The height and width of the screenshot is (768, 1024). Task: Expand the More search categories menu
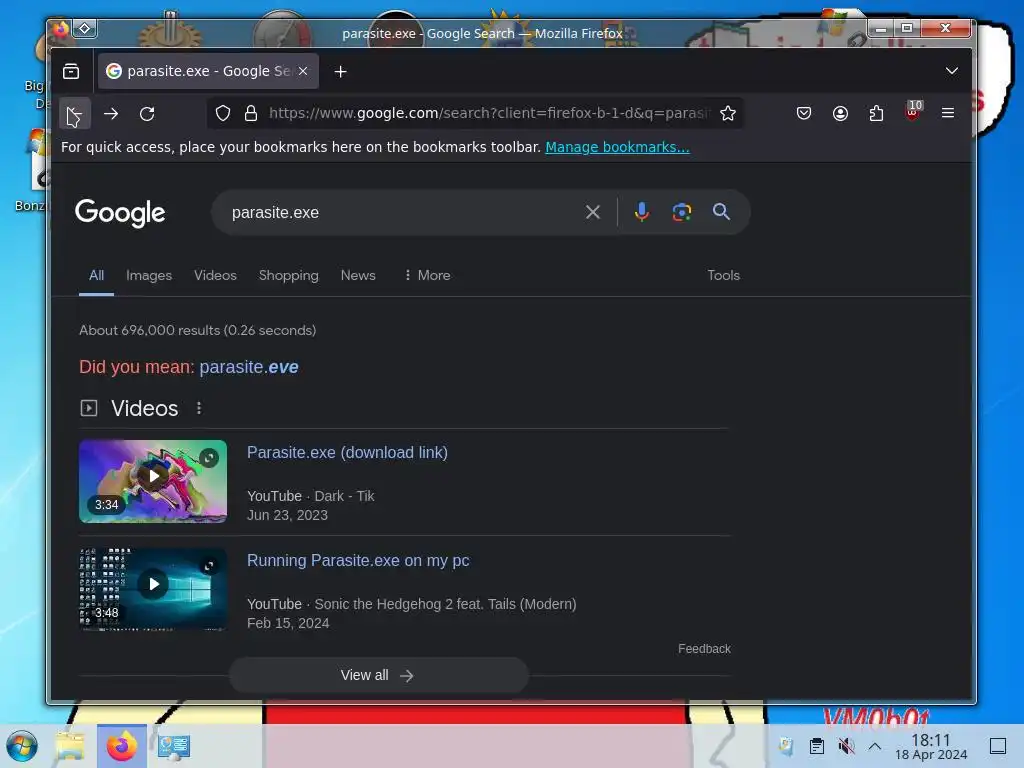(x=428, y=276)
